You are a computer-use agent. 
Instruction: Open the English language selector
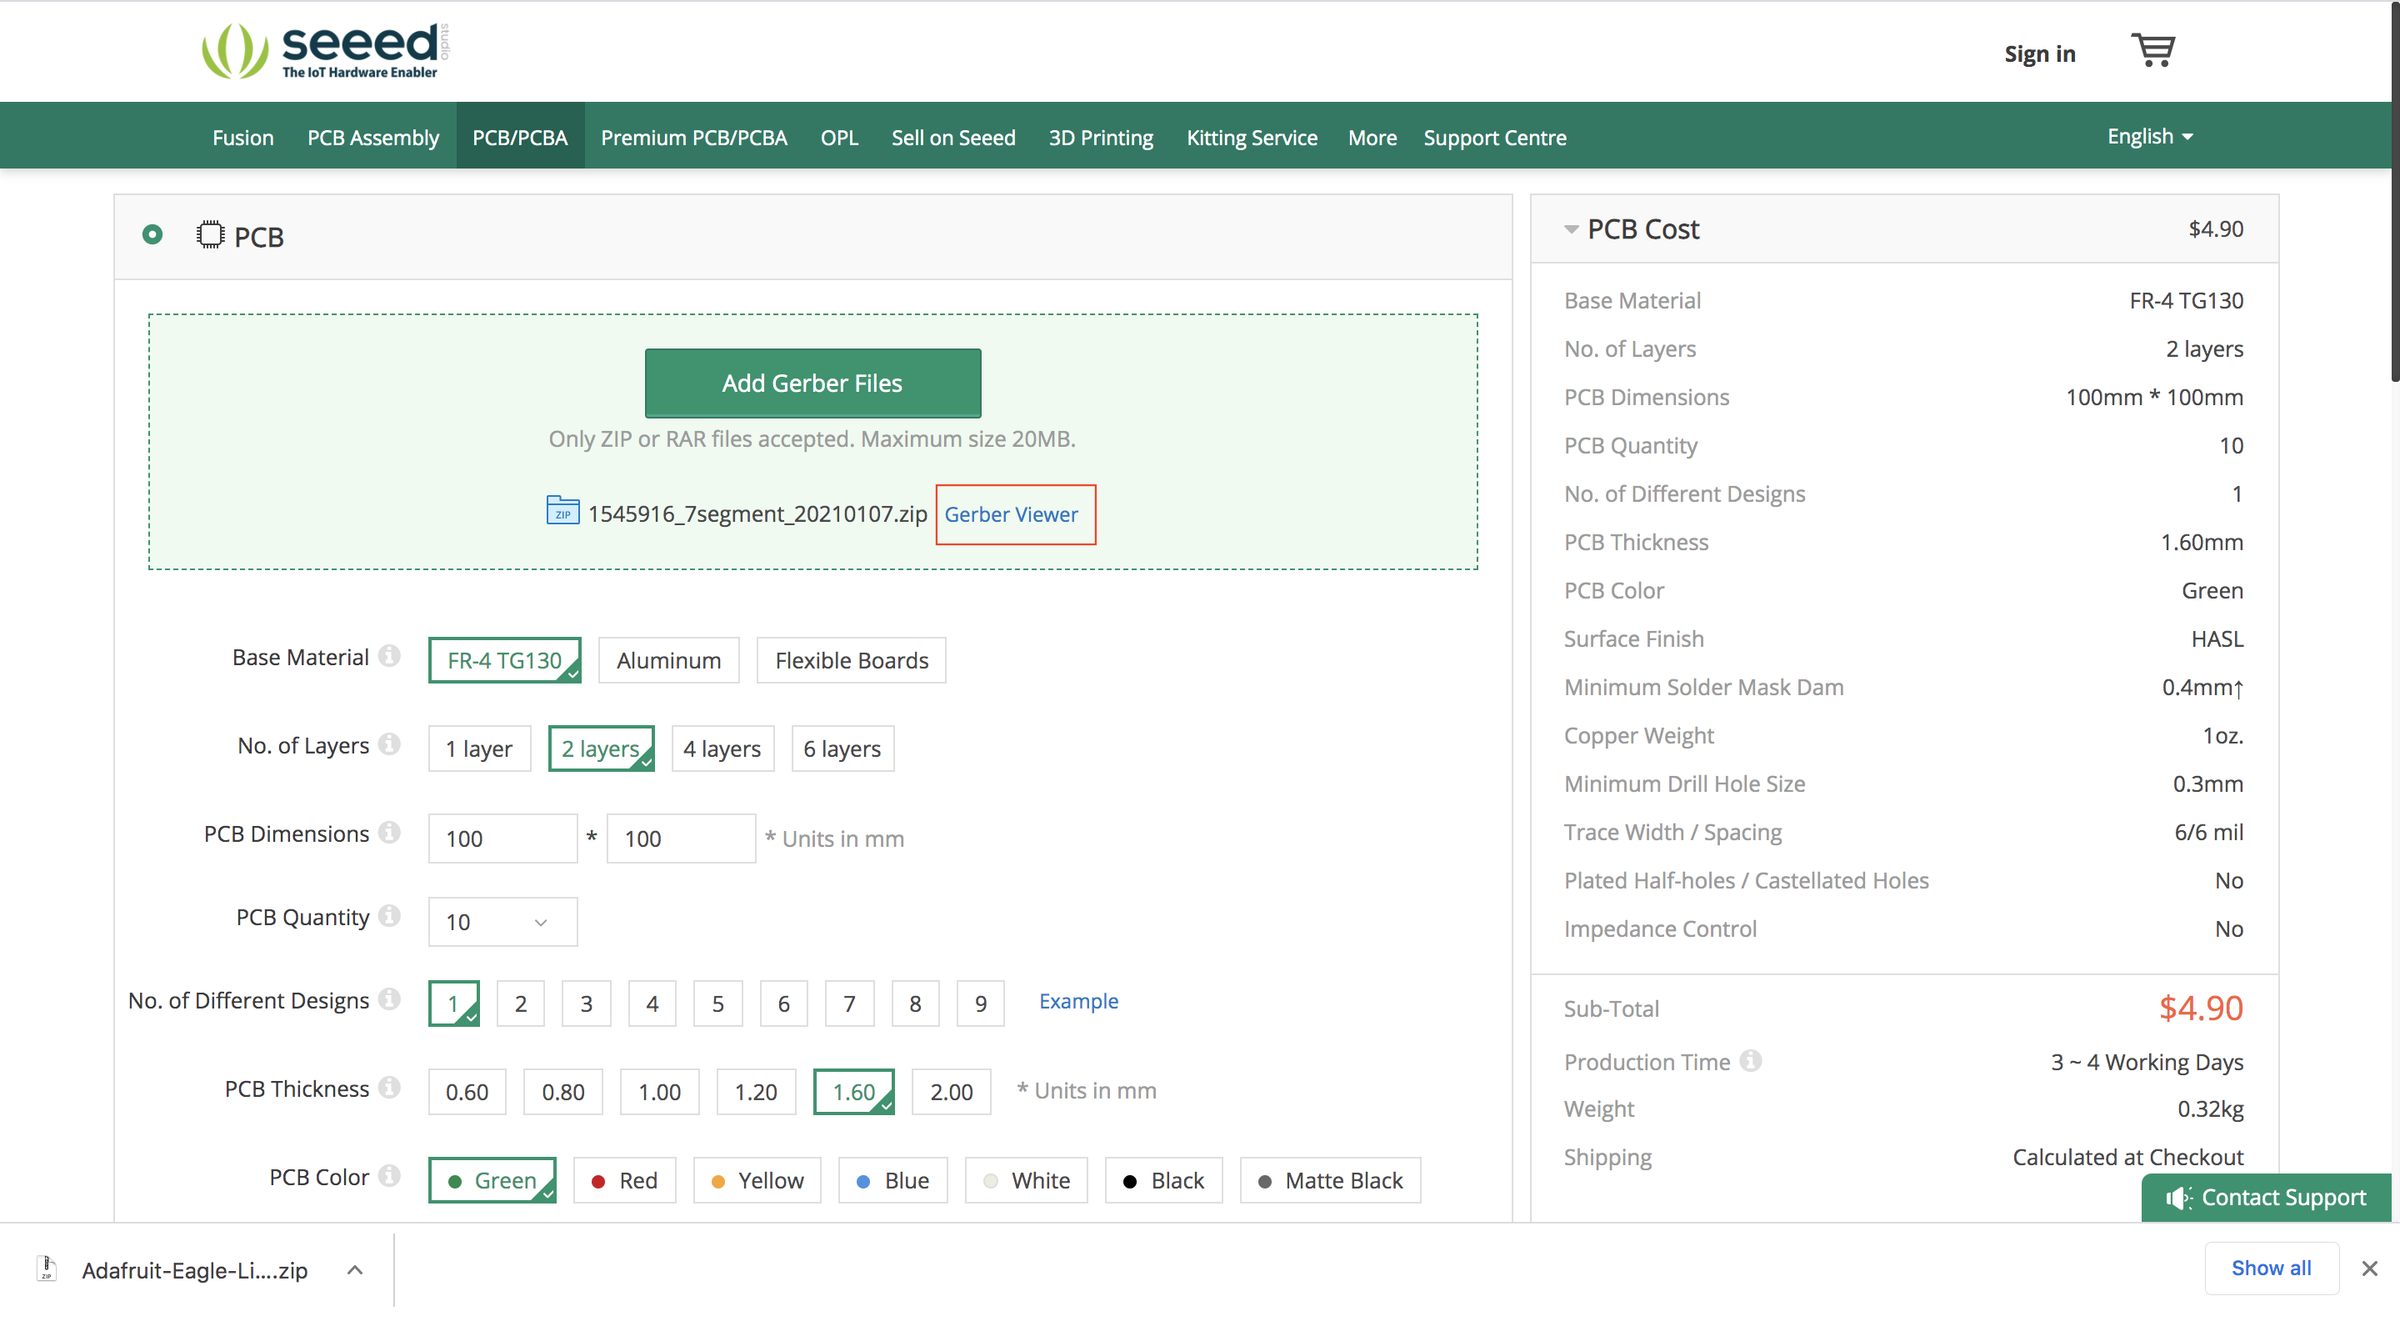coord(2150,136)
